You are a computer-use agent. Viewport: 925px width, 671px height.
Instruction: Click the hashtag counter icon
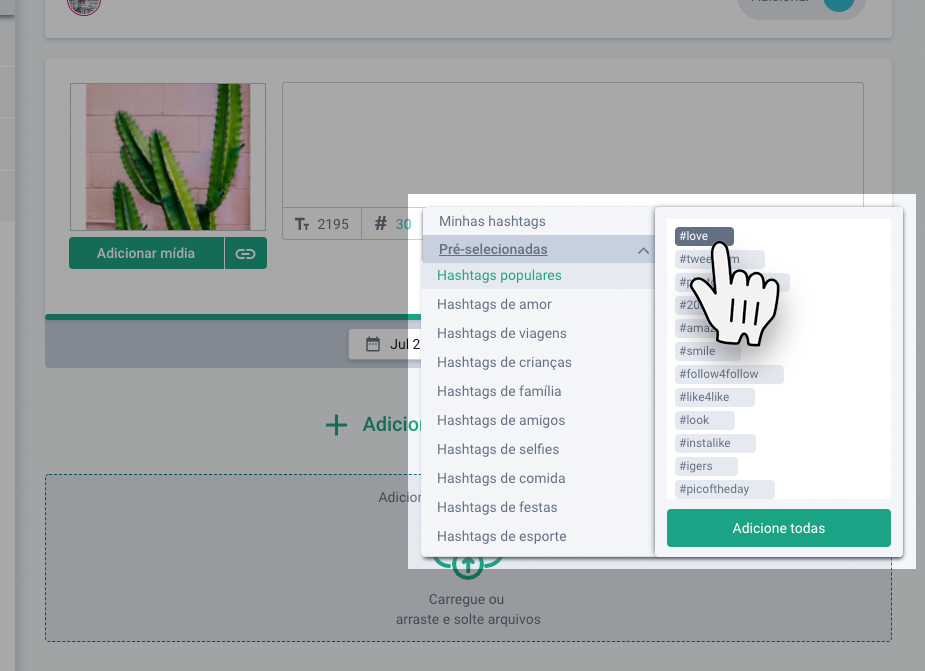tap(380, 224)
